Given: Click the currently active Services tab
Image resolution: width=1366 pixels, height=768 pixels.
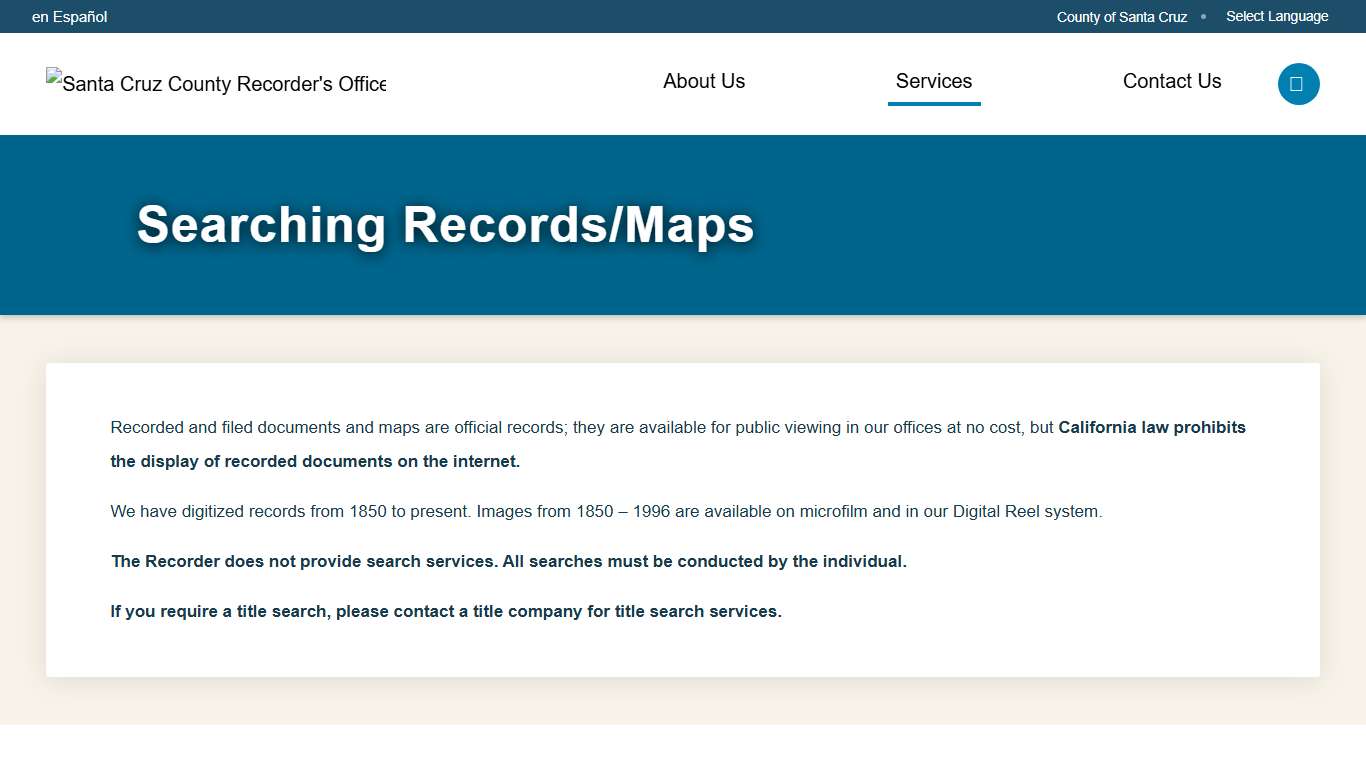Looking at the screenshot, I should (933, 81).
